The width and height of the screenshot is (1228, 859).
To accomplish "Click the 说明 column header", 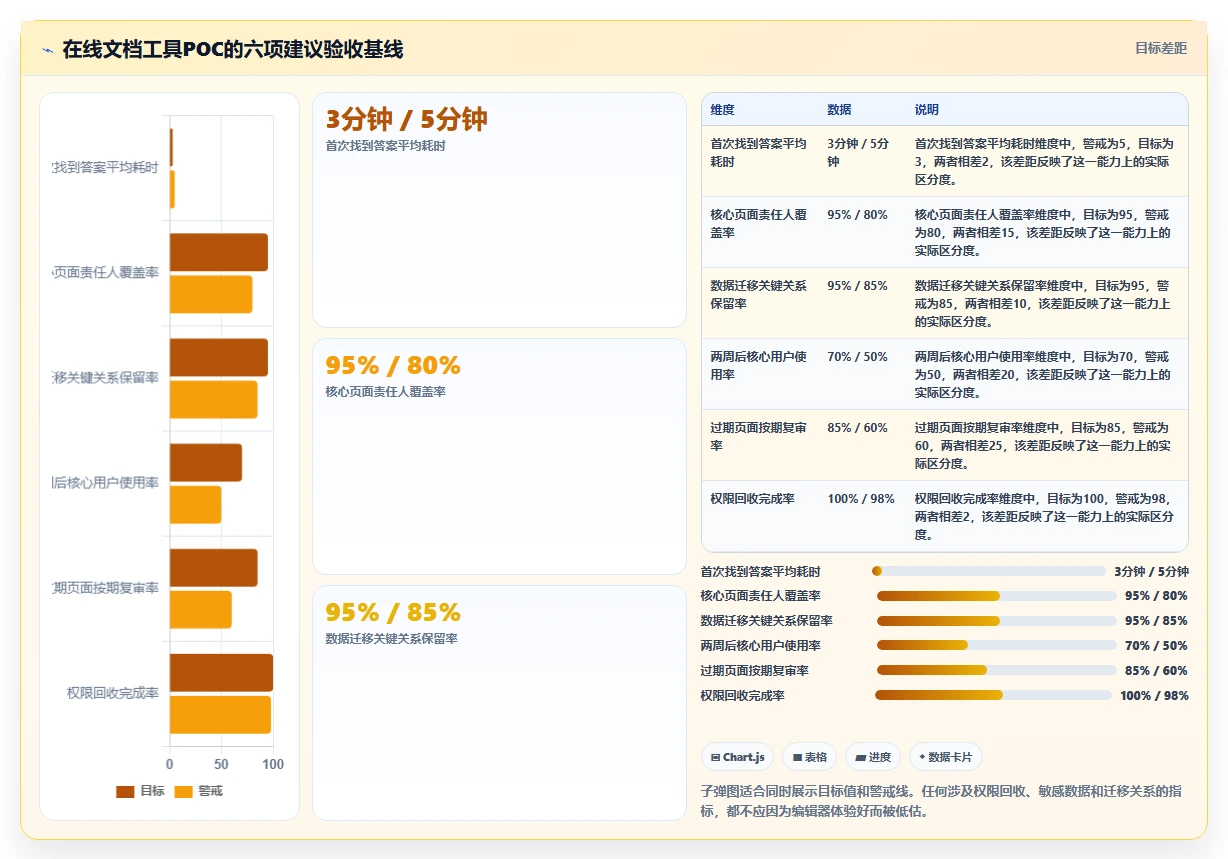I will (926, 110).
